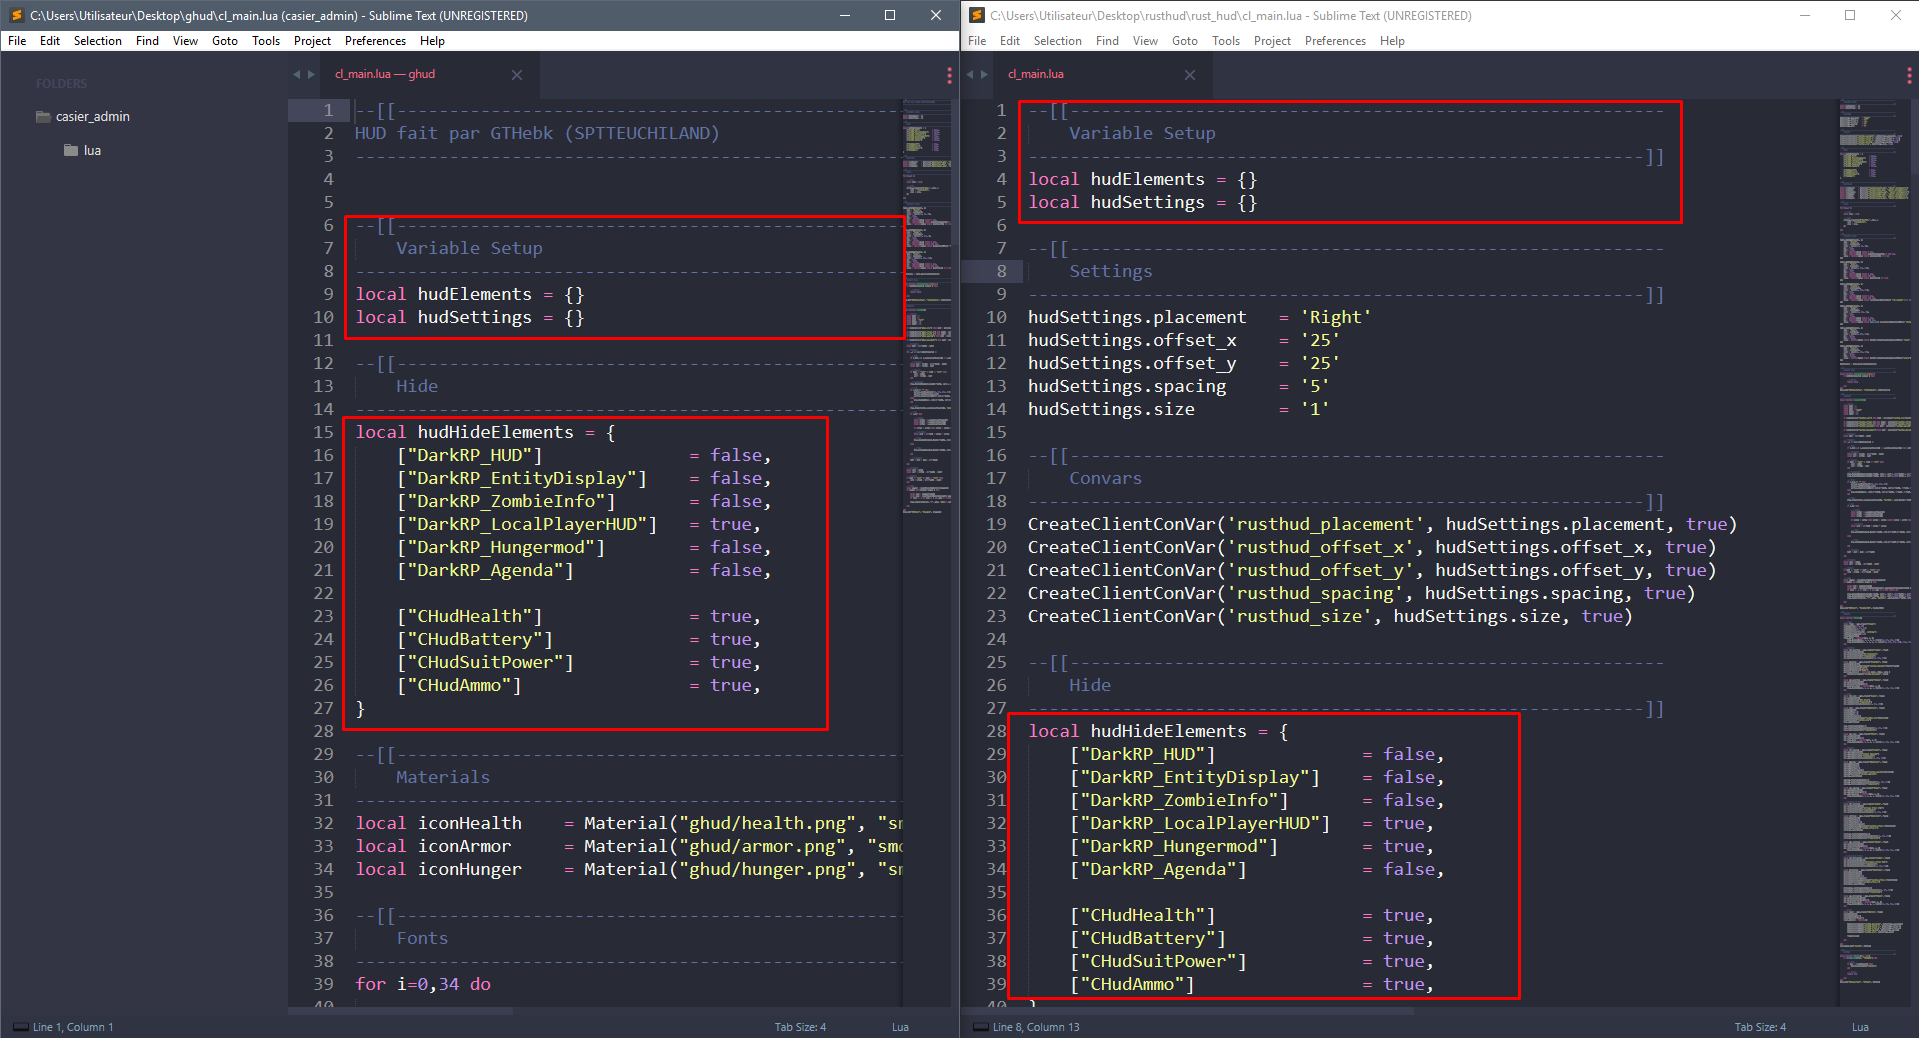The height and width of the screenshot is (1038, 1919).
Task: Click the lua folder icon
Action: coord(71,151)
